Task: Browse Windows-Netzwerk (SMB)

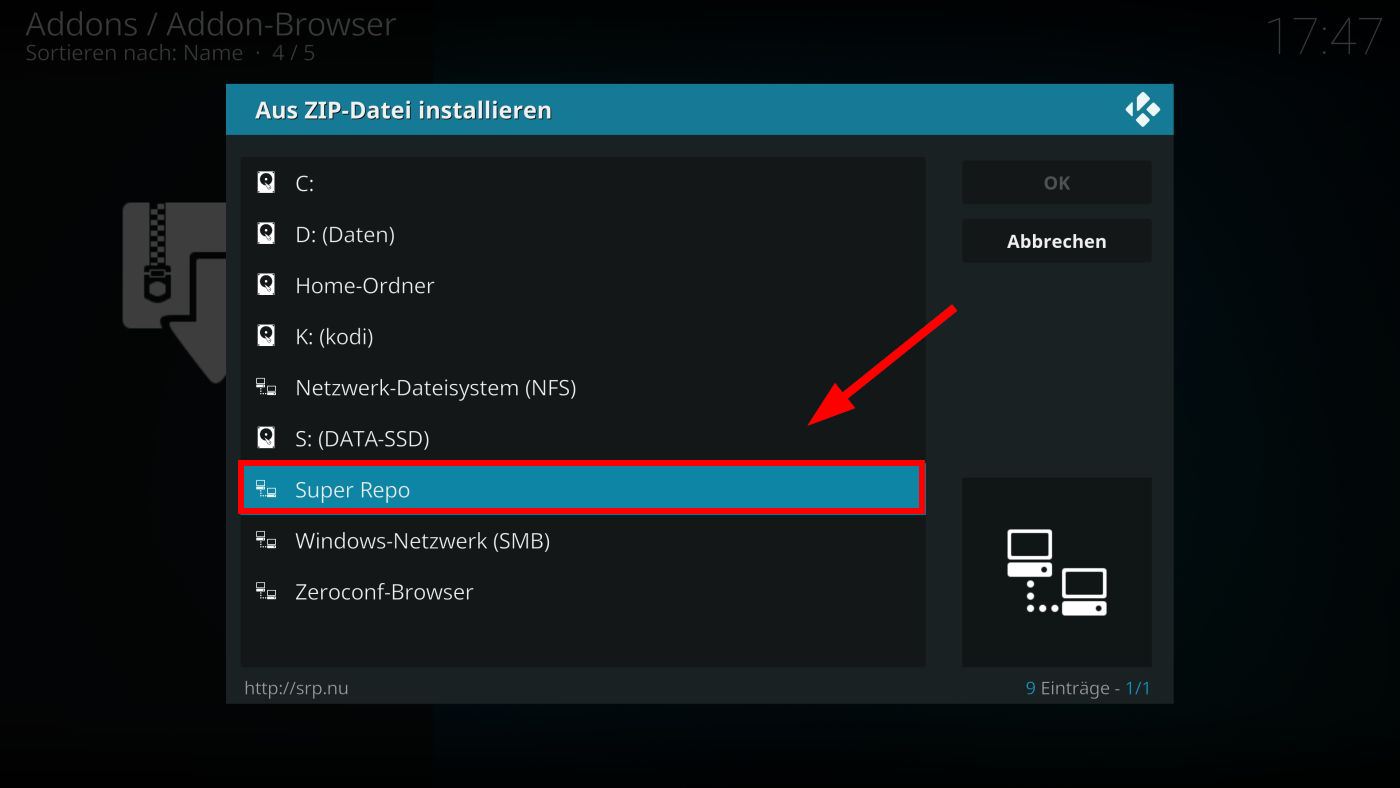Action: click(583, 540)
